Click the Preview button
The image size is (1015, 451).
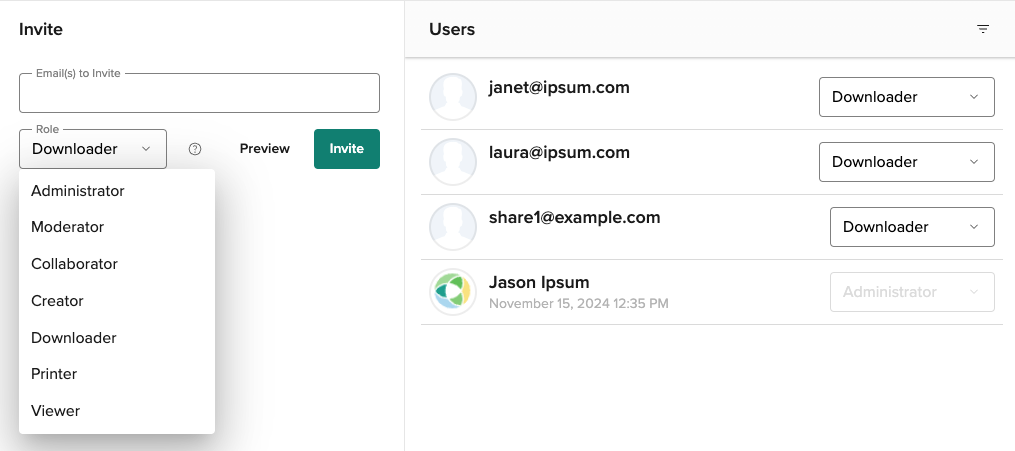point(265,149)
